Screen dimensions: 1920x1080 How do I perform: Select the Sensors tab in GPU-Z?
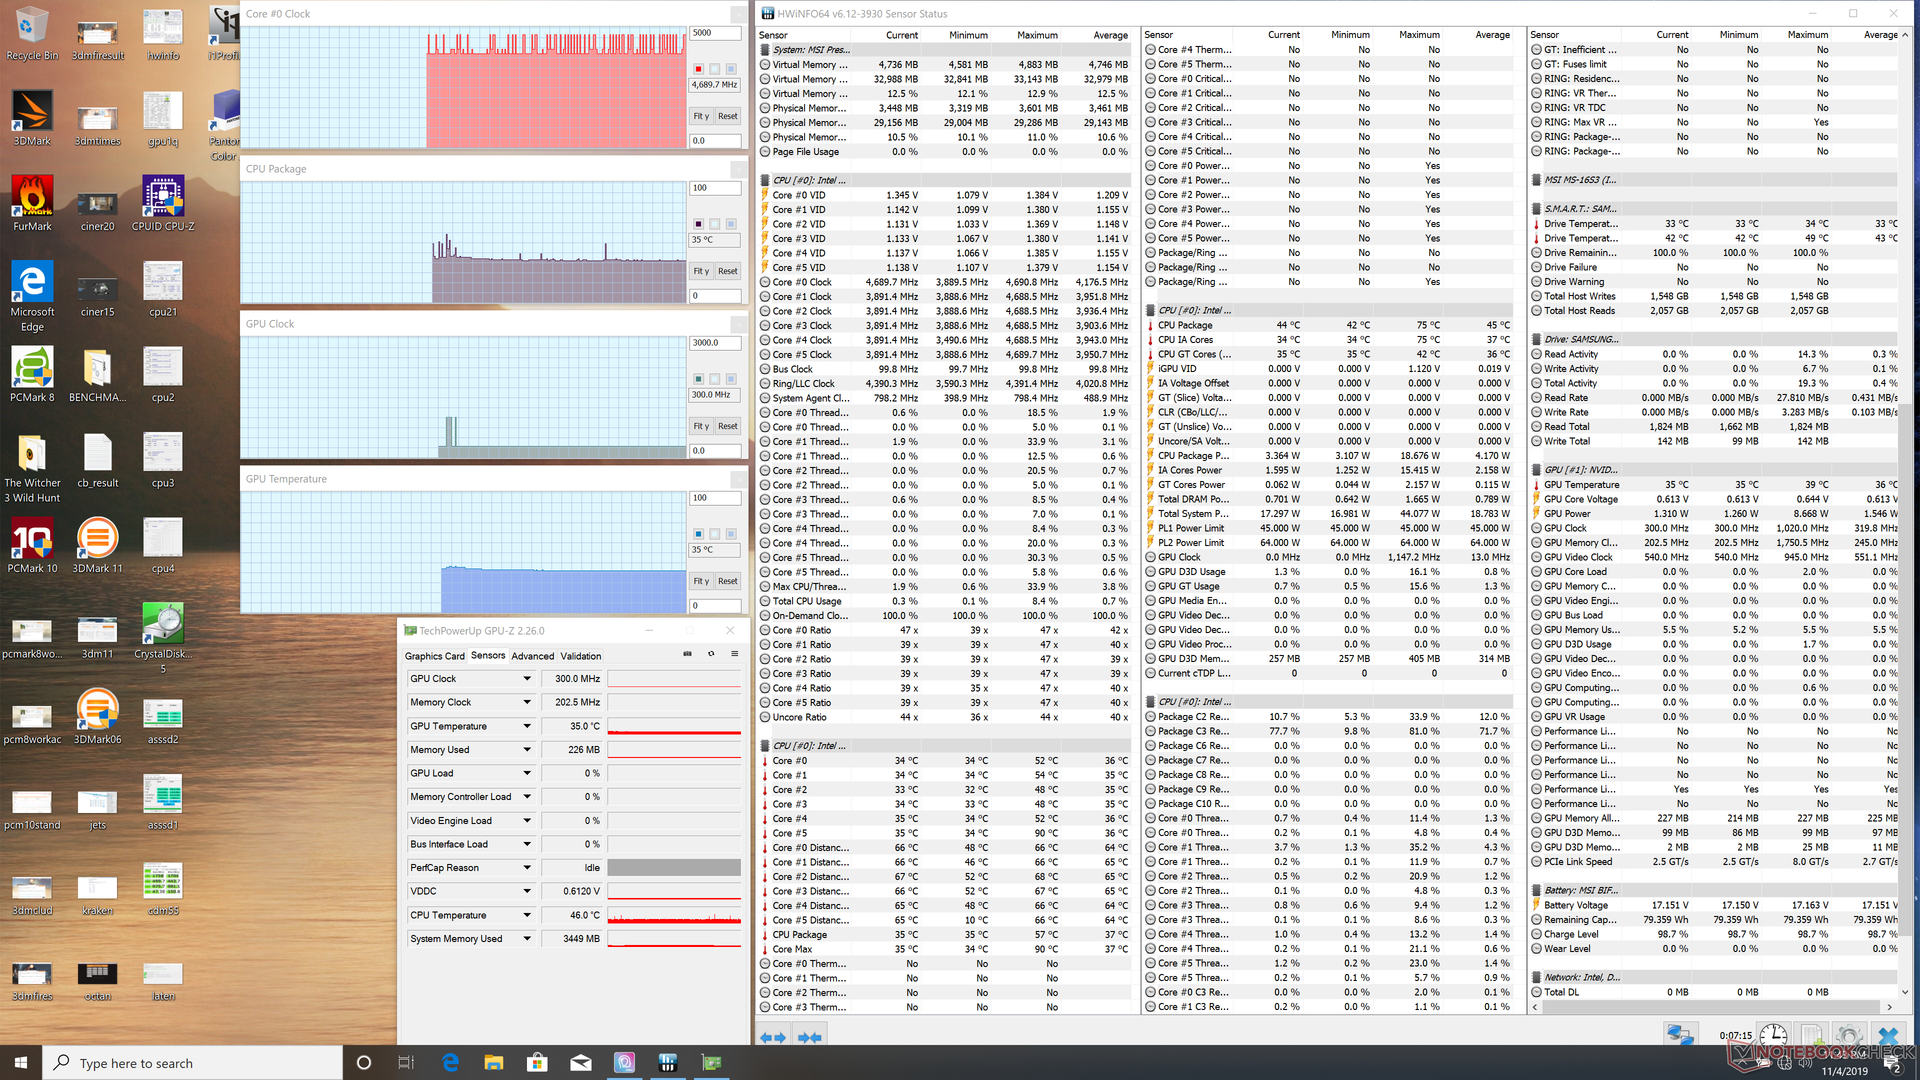pos(488,656)
